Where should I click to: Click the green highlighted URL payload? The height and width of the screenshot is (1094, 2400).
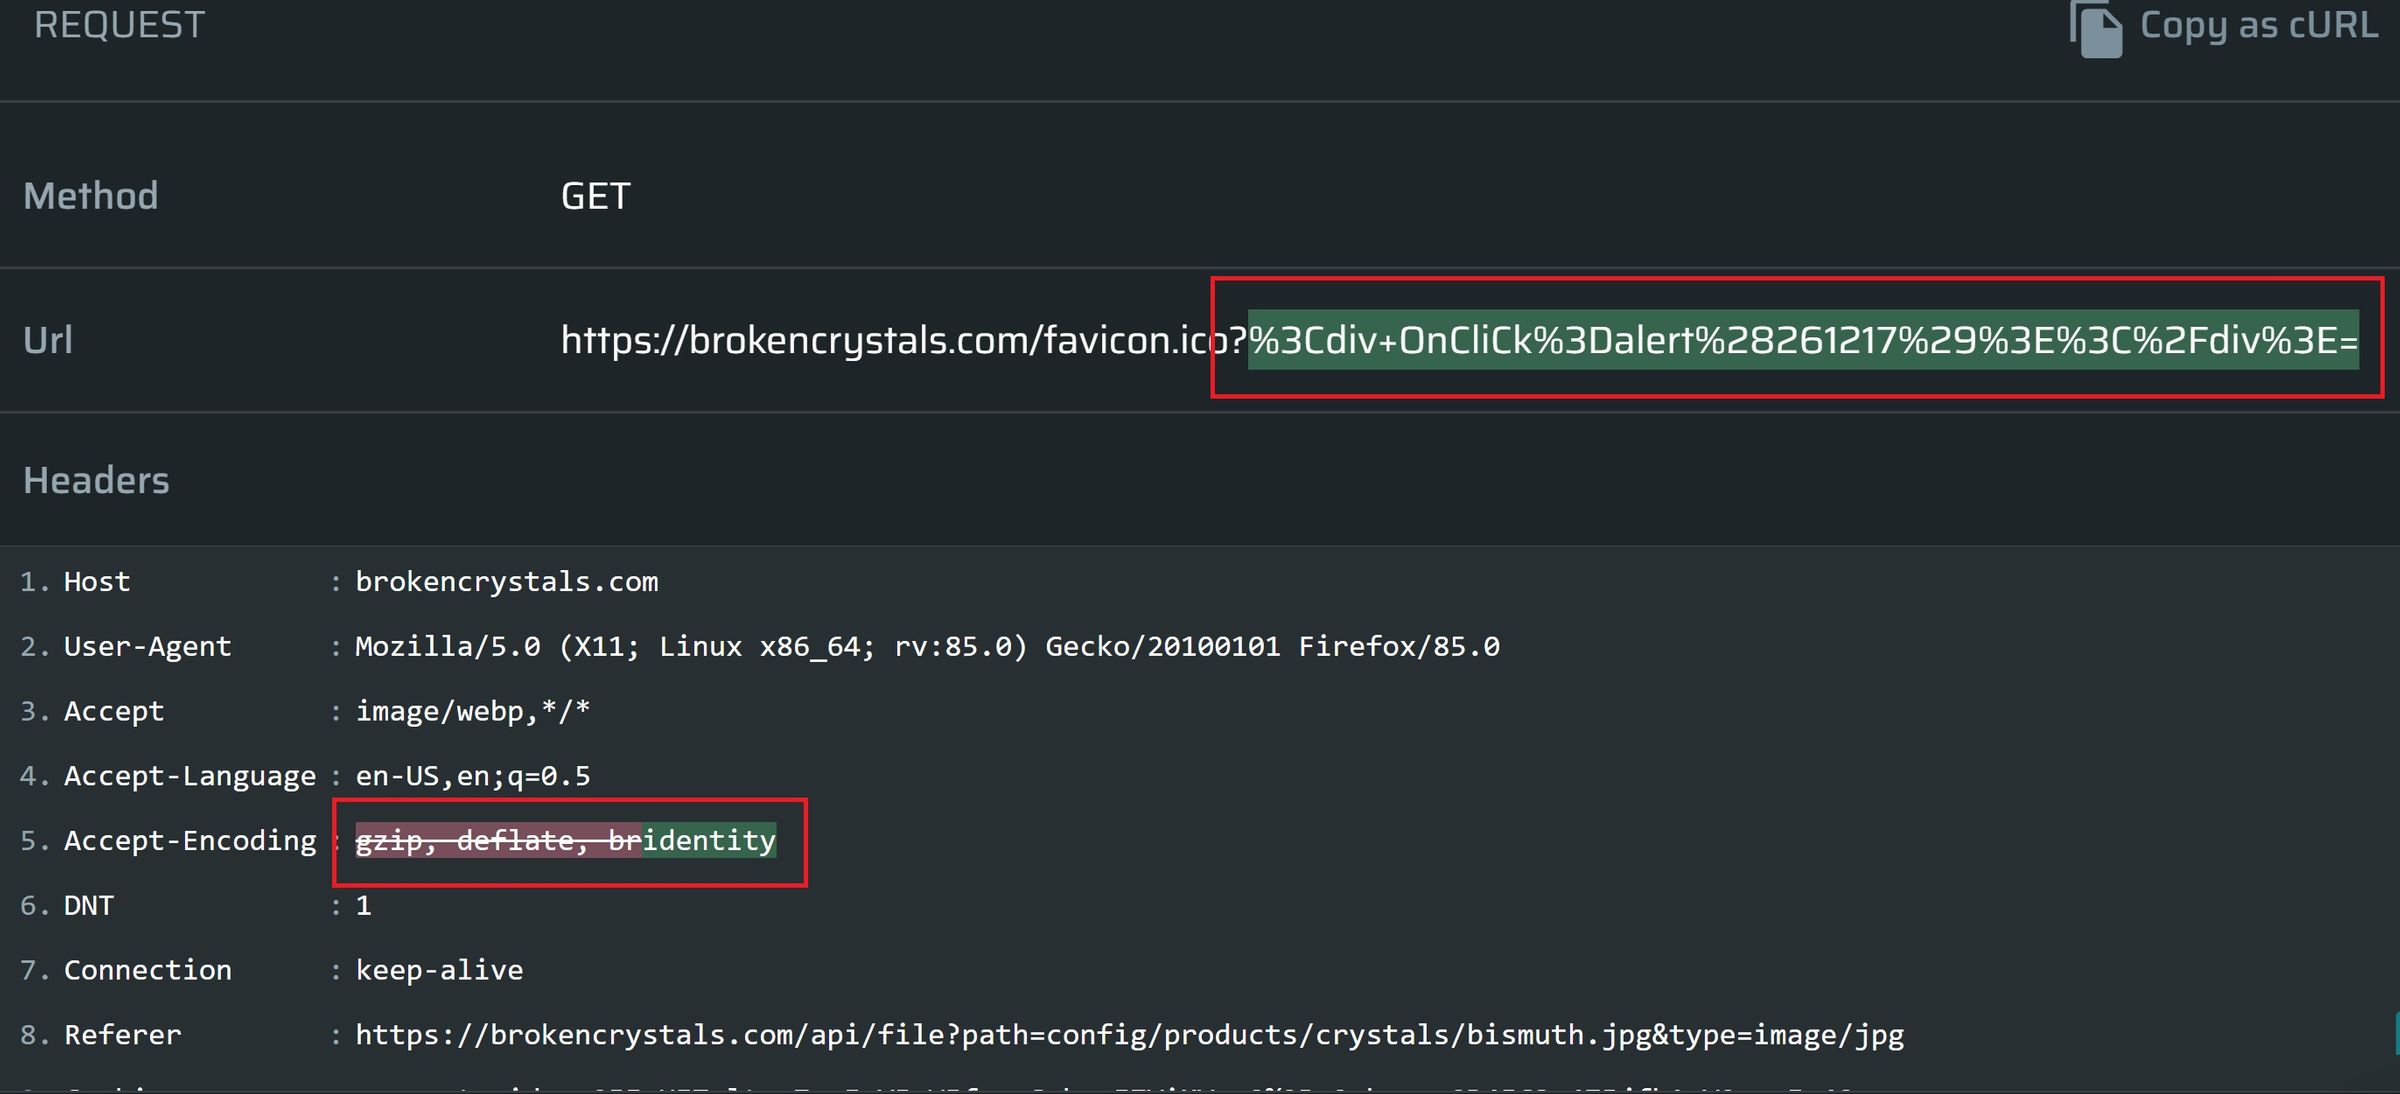pos(1802,340)
